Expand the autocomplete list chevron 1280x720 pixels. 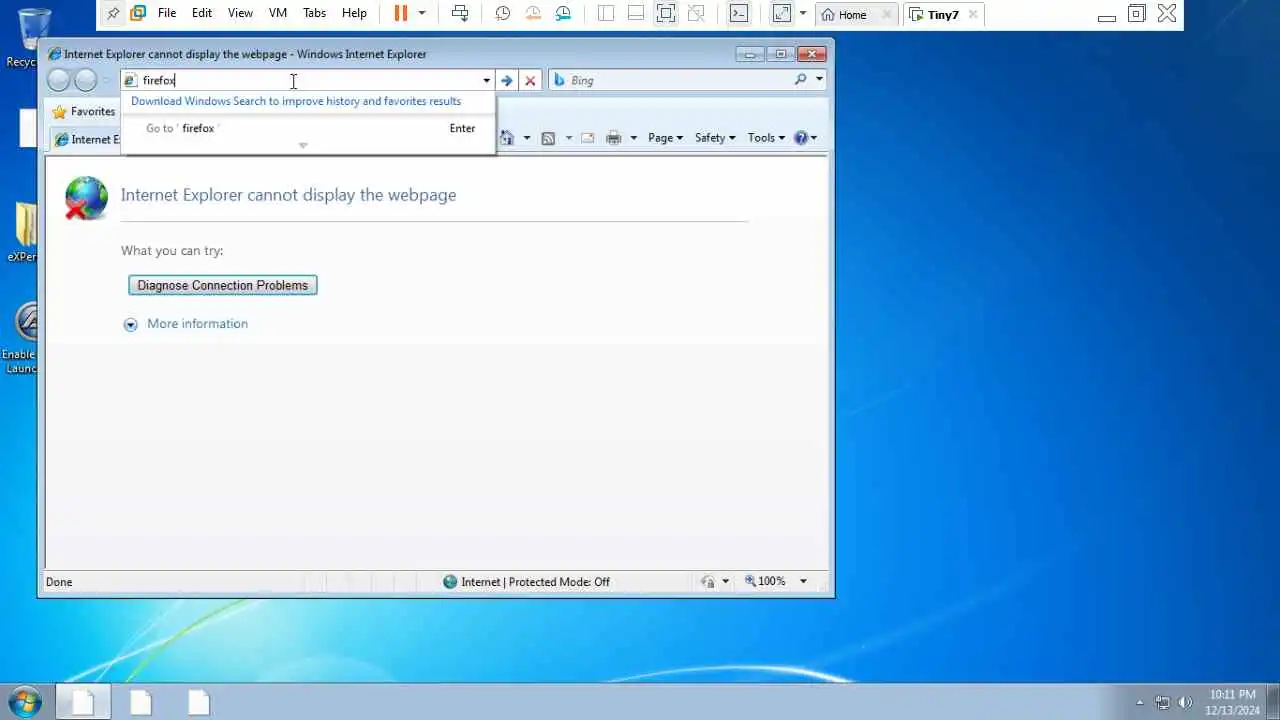click(x=303, y=146)
